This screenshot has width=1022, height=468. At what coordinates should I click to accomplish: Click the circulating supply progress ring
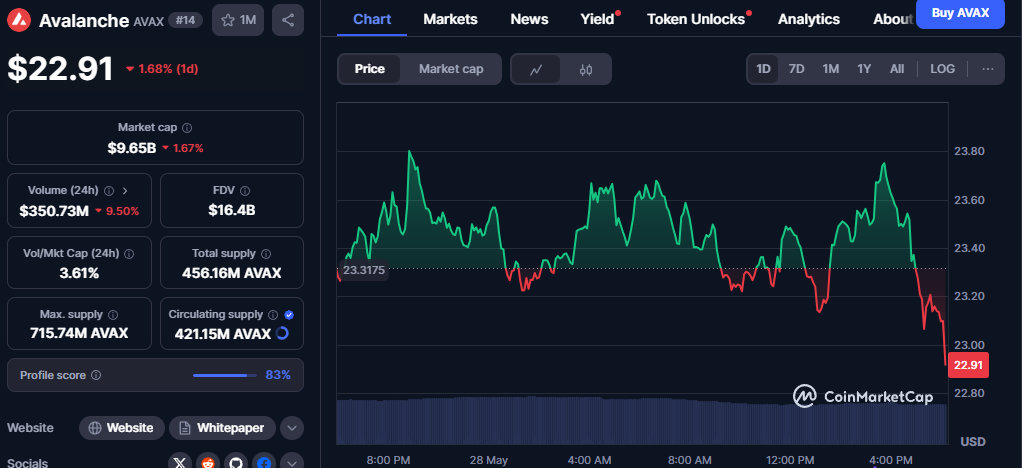(x=282, y=334)
